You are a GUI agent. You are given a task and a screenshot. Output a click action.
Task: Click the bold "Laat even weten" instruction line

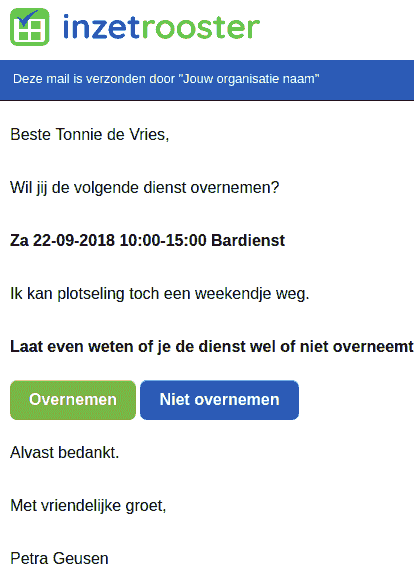click(x=212, y=347)
